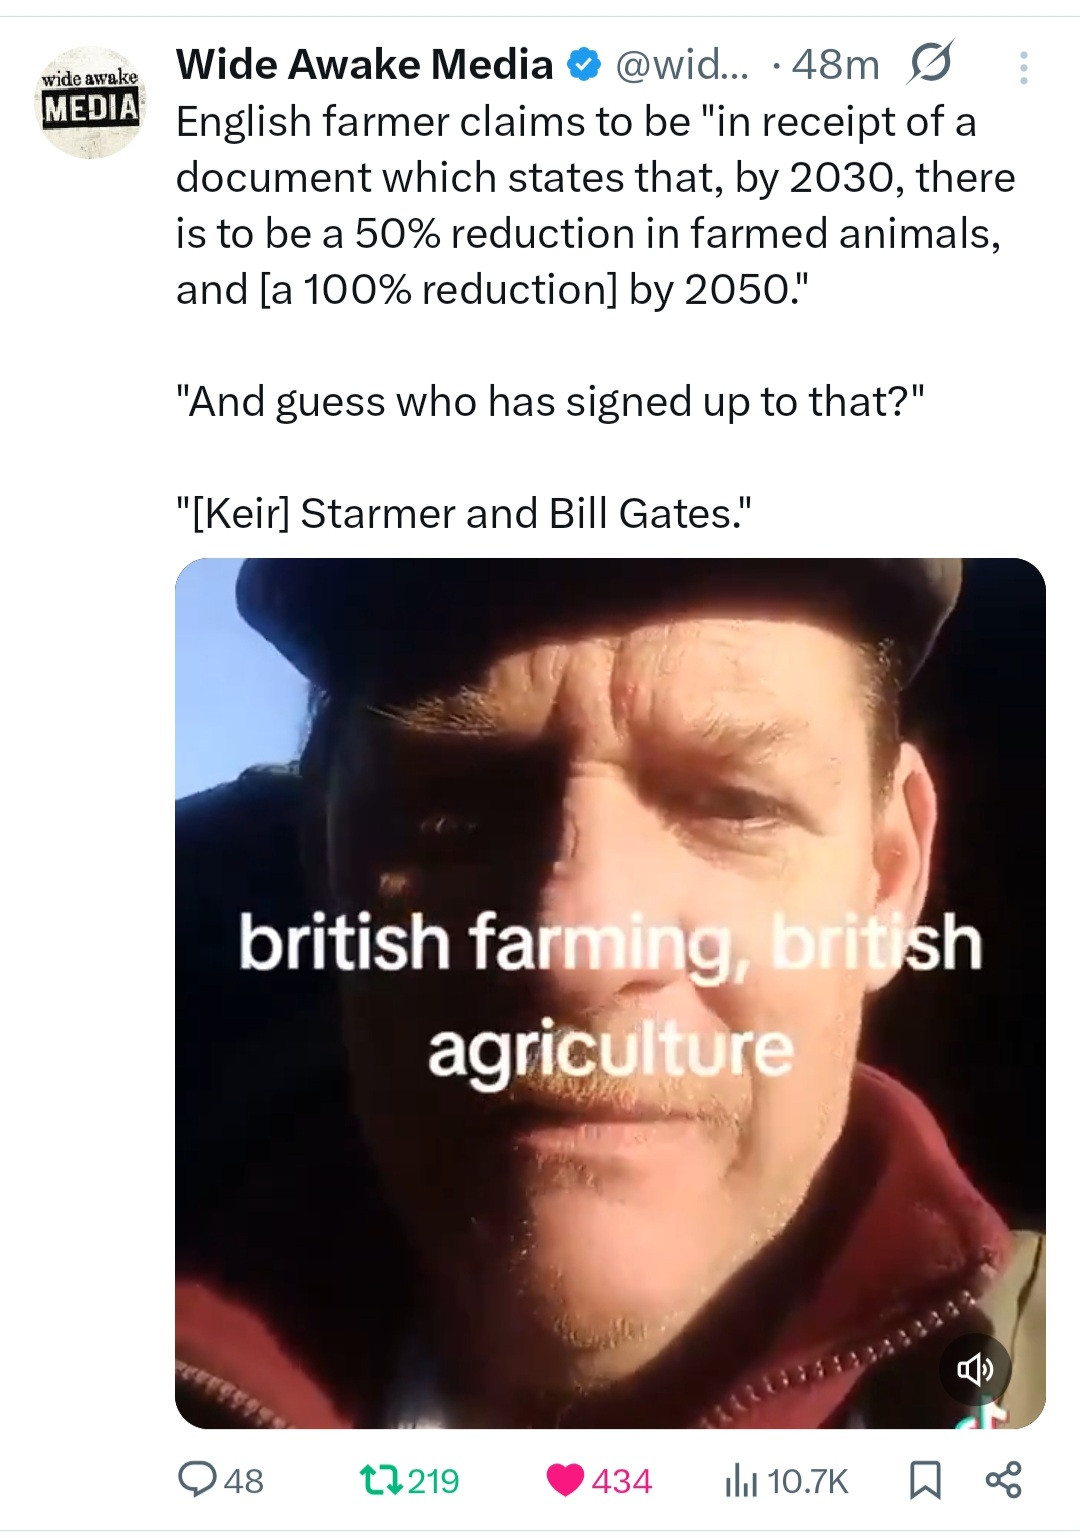Click the 434 likes count
Image resolution: width=1080 pixels, height=1538 pixels.
pos(621,1481)
